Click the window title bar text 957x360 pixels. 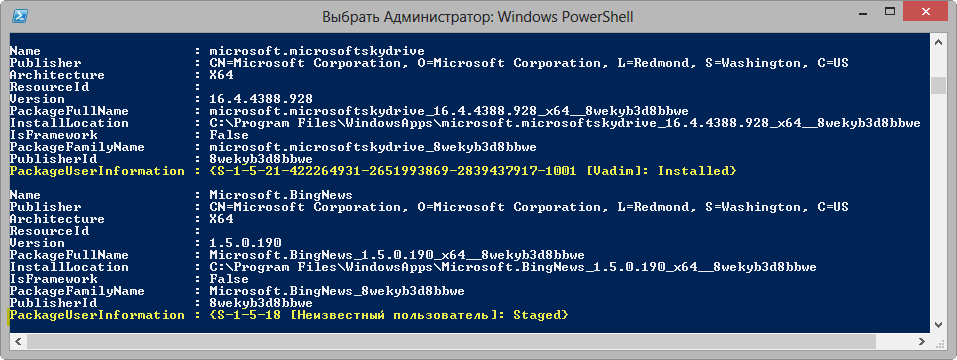[x=478, y=17]
